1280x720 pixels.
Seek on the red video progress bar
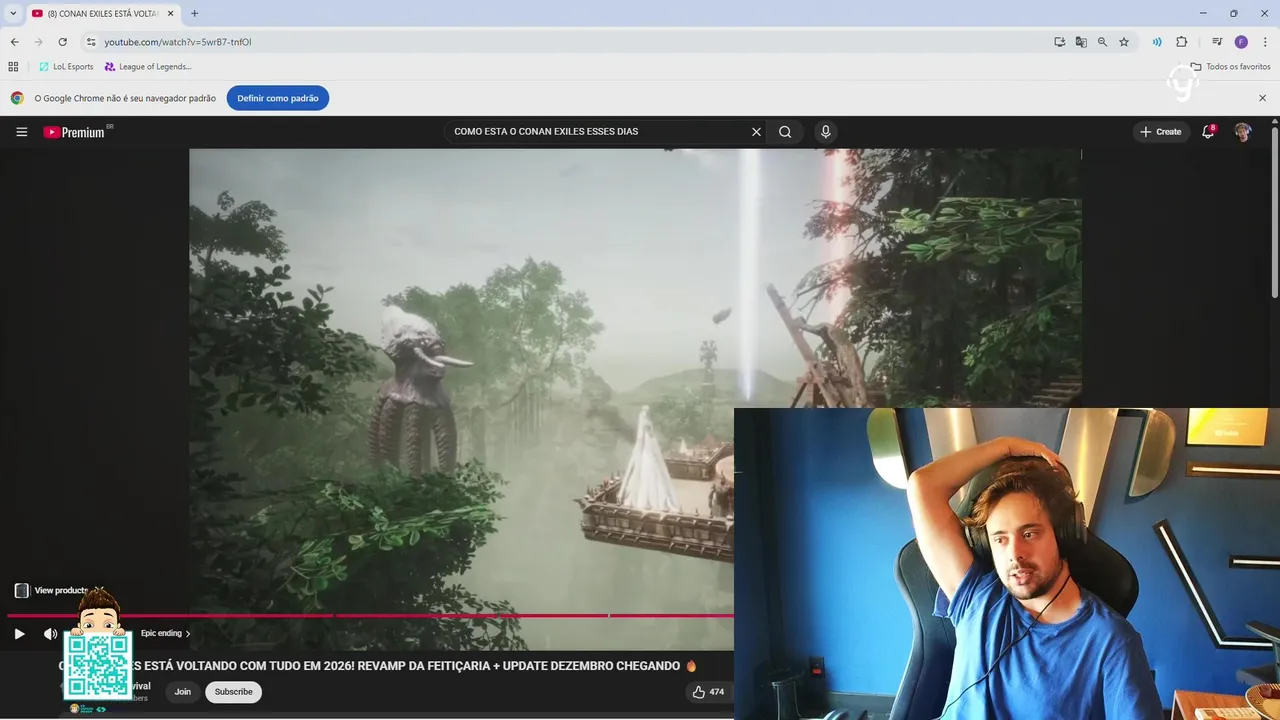click(x=370, y=615)
